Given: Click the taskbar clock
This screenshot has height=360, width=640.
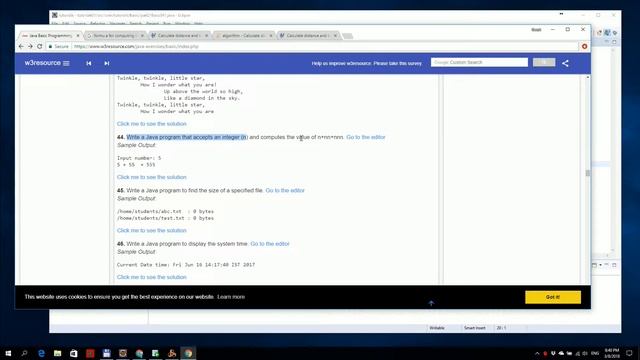Looking at the screenshot, I should 612,353.
